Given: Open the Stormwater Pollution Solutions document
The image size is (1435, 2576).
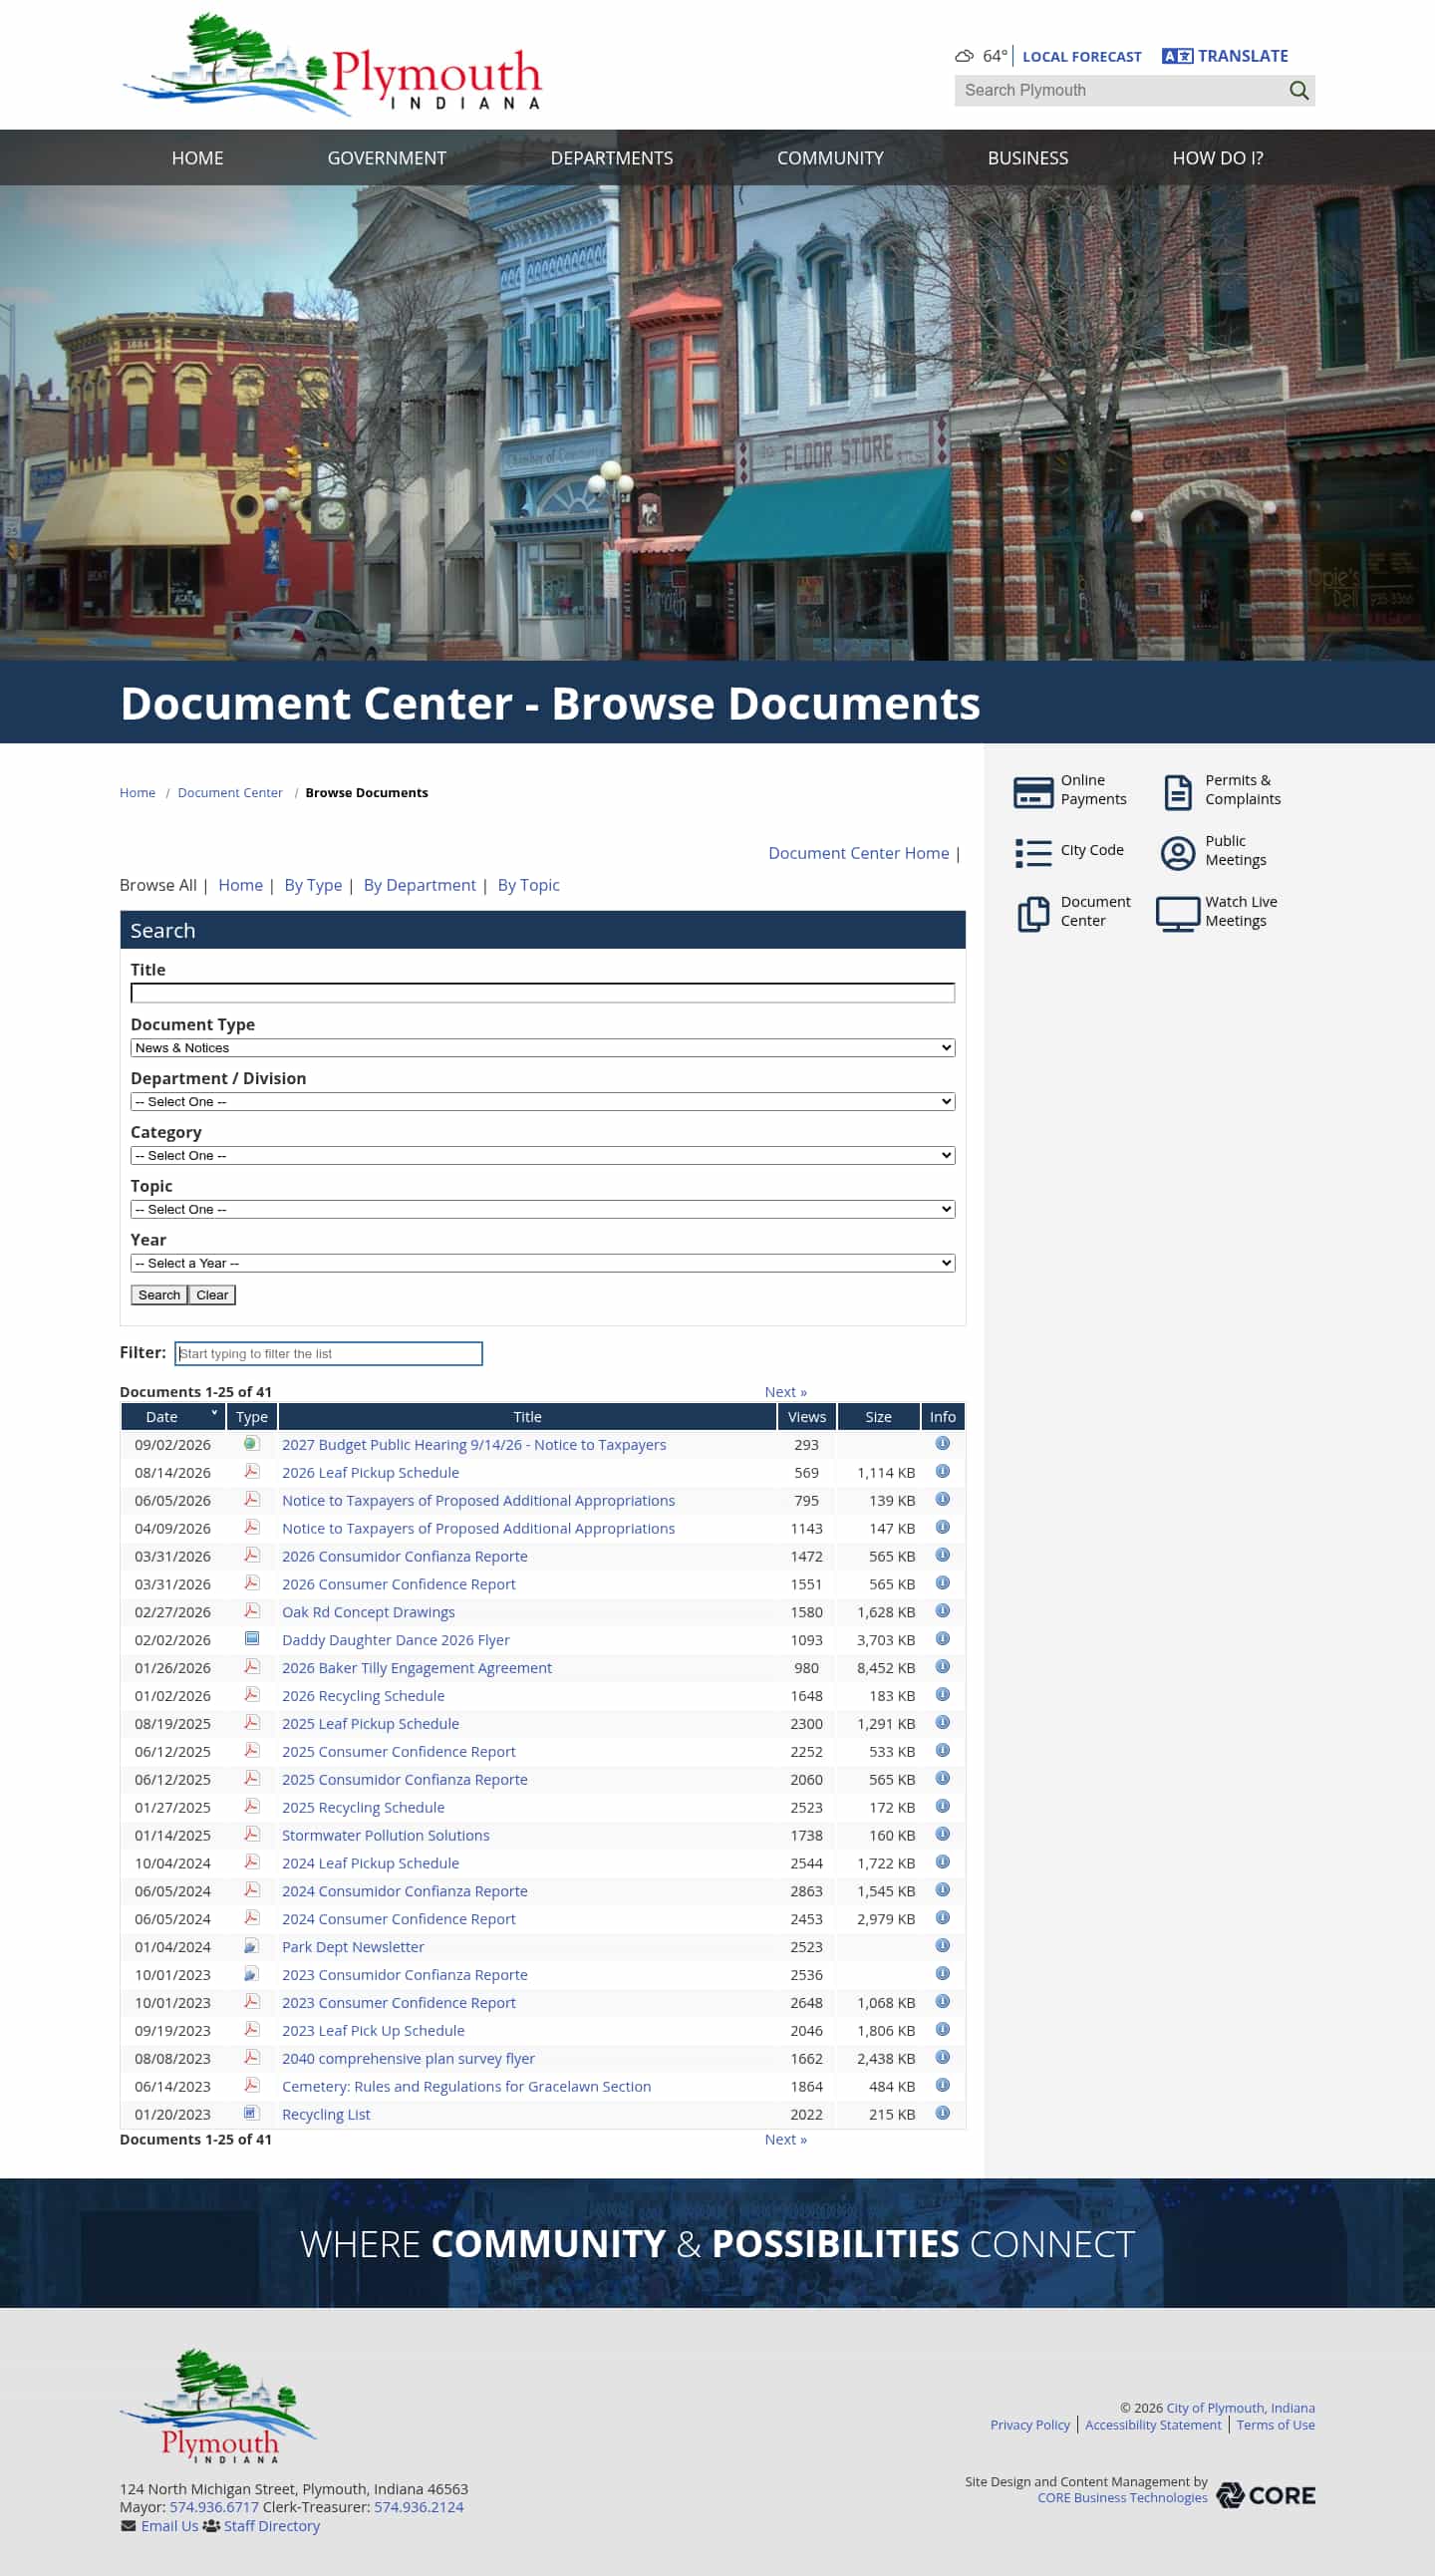Looking at the screenshot, I should pos(386,1835).
